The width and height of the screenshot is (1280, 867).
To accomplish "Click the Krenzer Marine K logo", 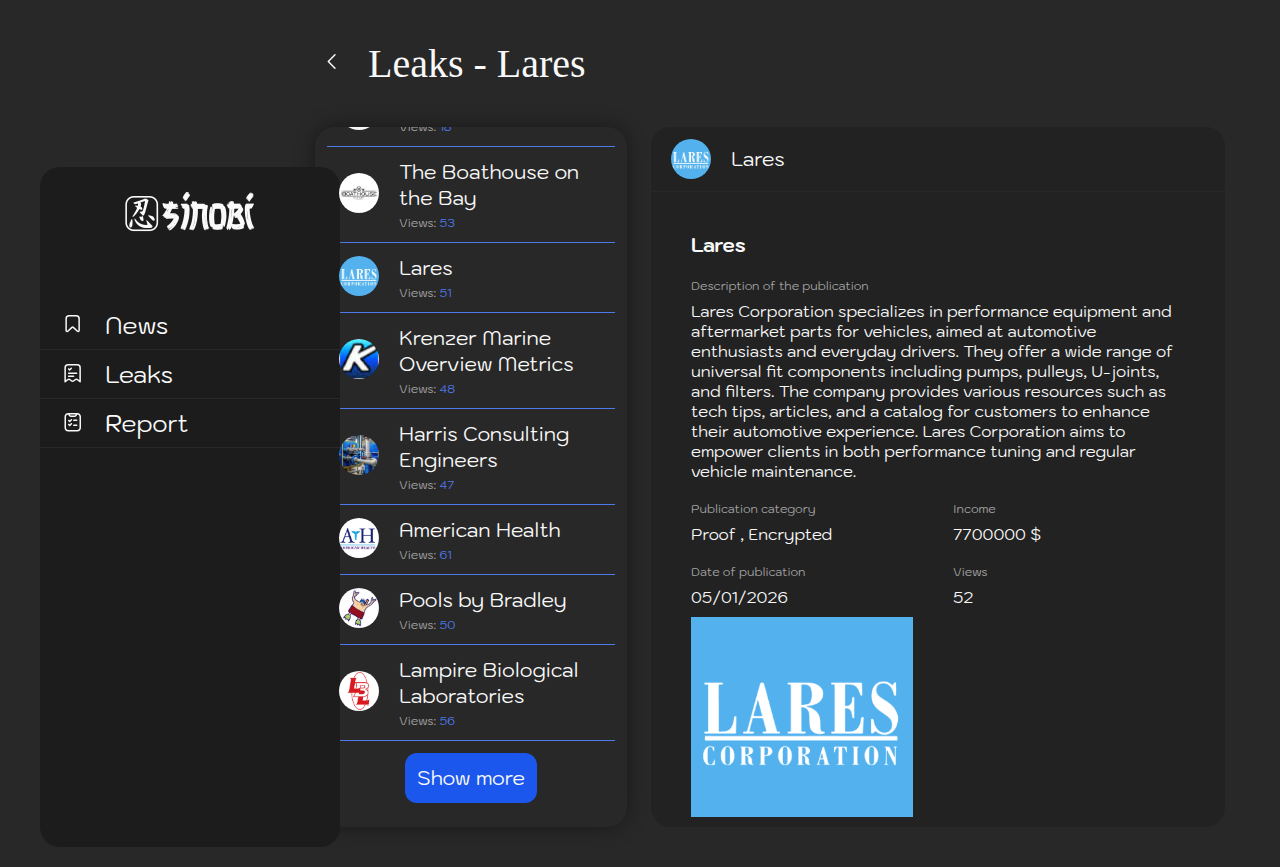I will coord(359,359).
